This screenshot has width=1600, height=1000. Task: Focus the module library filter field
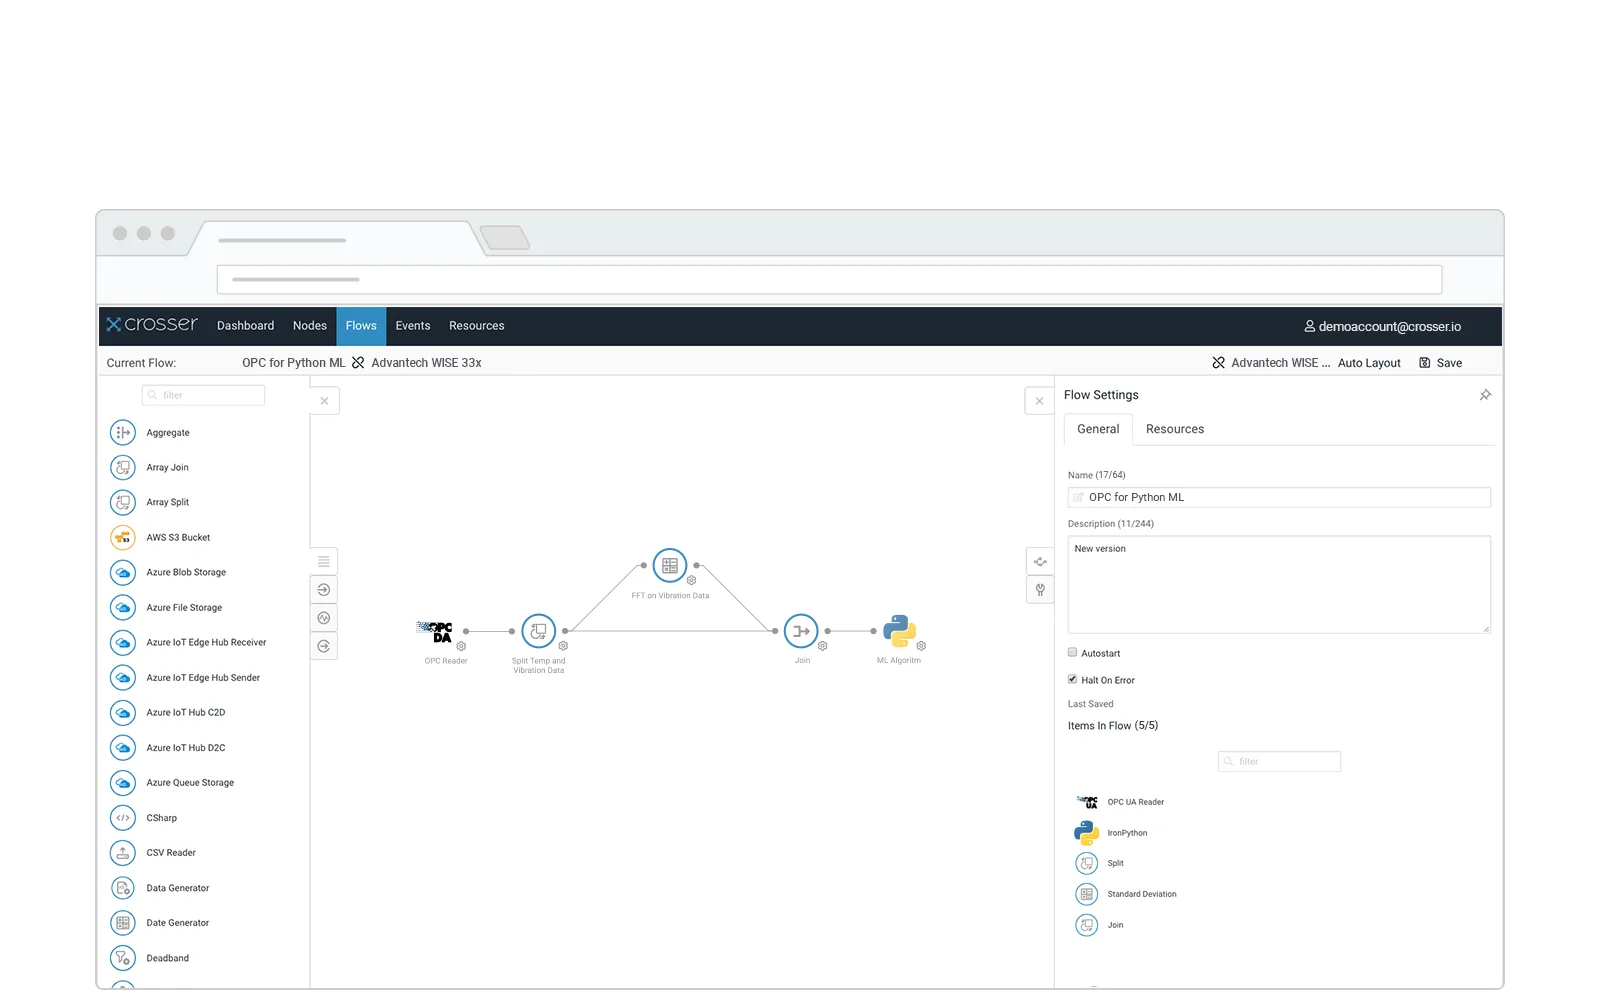(203, 395)
